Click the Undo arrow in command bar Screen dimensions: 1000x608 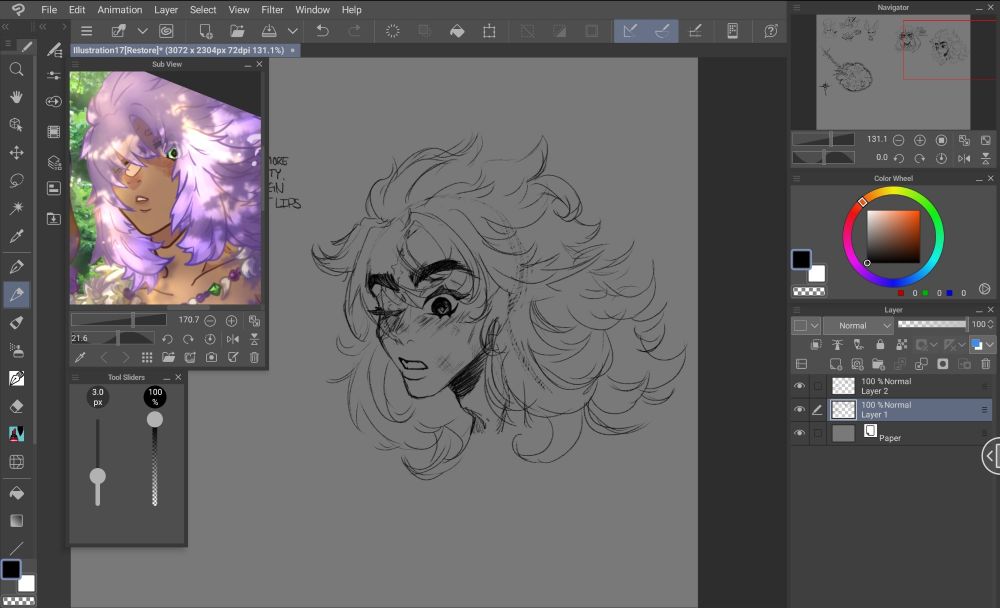click(322, 31)
